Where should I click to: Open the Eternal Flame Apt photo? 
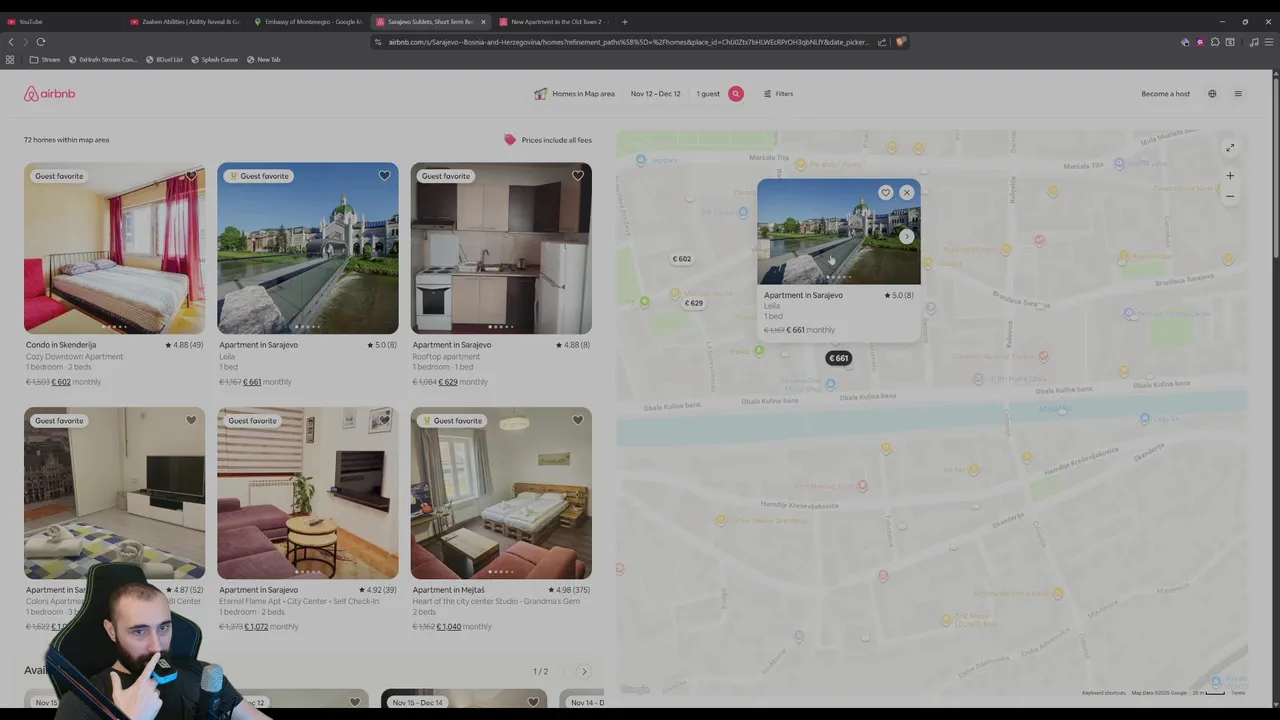click(308, 493)
